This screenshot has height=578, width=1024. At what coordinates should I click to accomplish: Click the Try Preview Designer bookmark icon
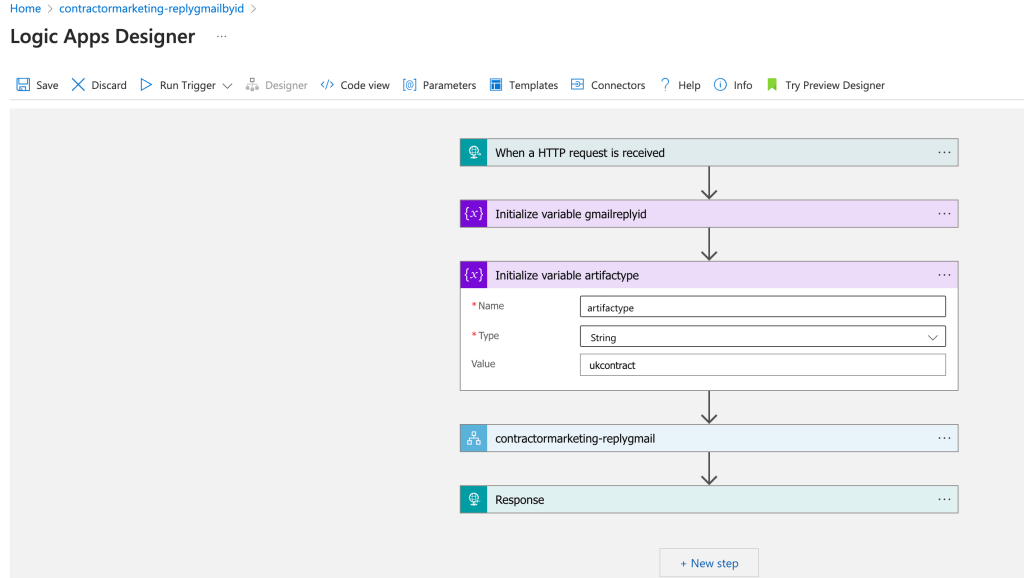coord(772,85)
